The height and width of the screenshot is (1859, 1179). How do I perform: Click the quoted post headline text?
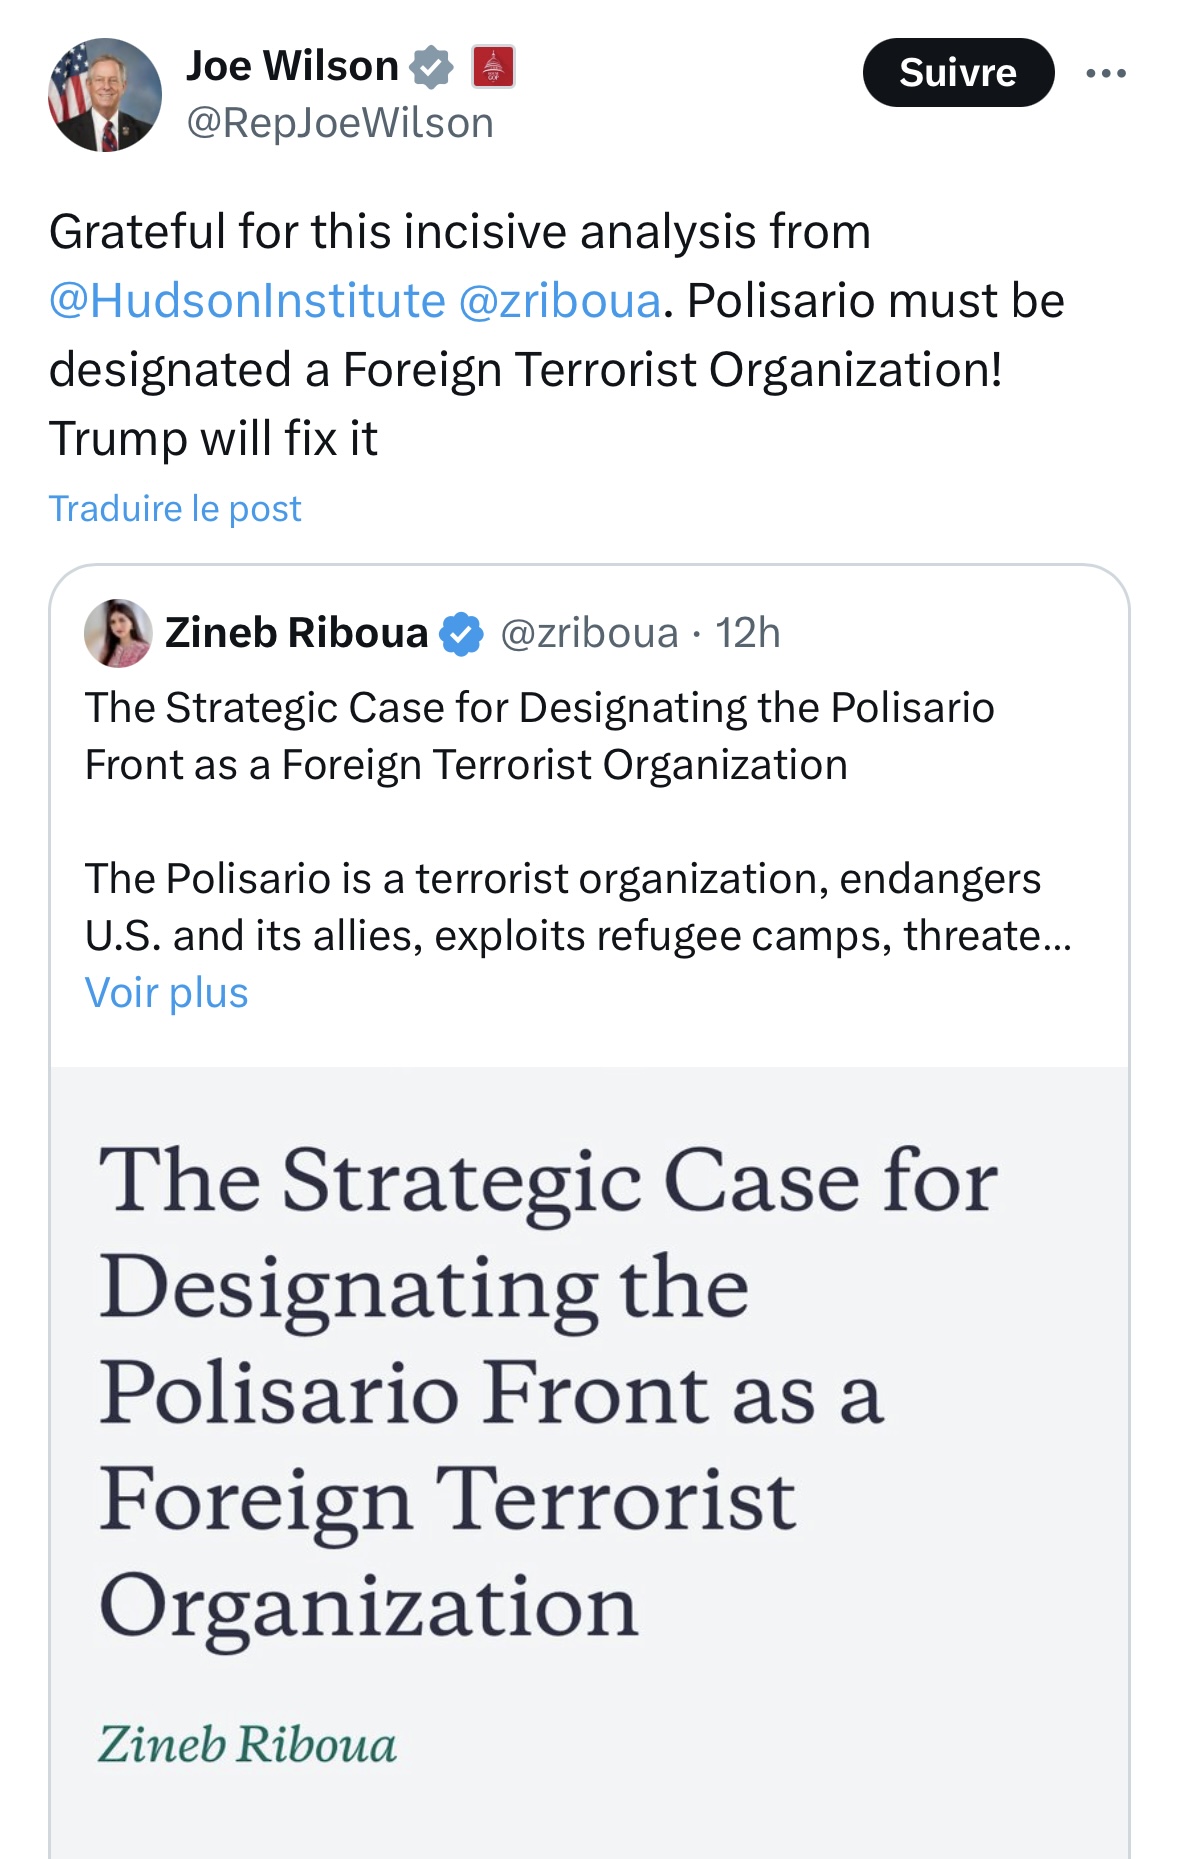[x=540, y=736]
